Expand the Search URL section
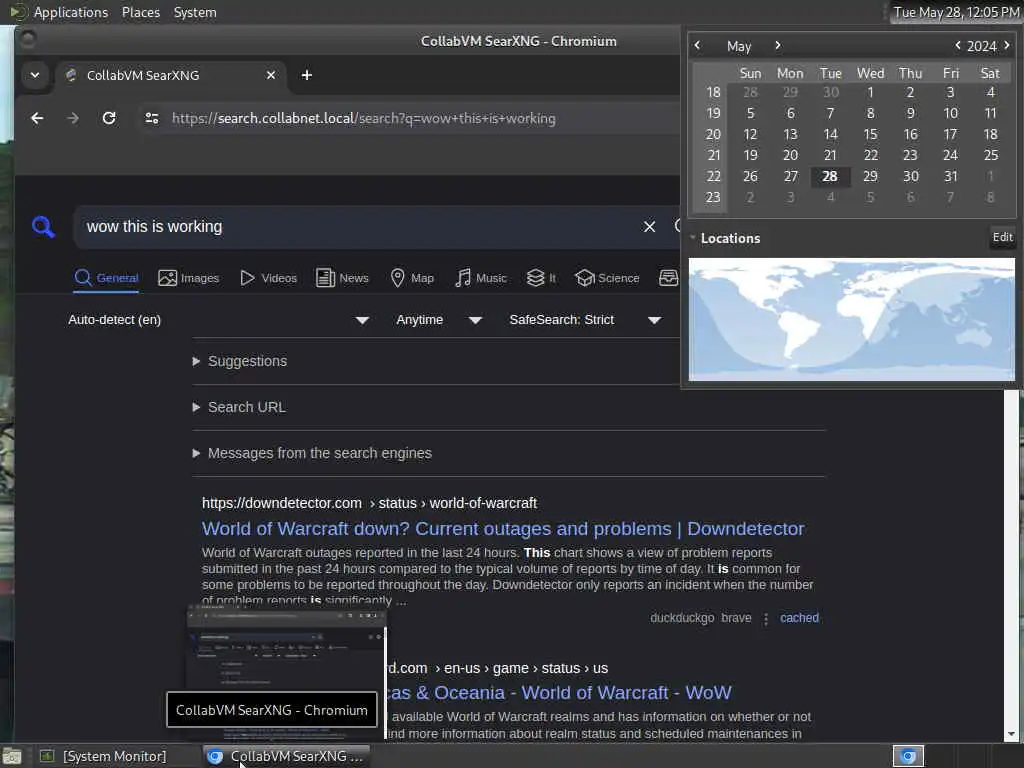The width and height of the screenshot is (1024, 768). pos(239,407)
